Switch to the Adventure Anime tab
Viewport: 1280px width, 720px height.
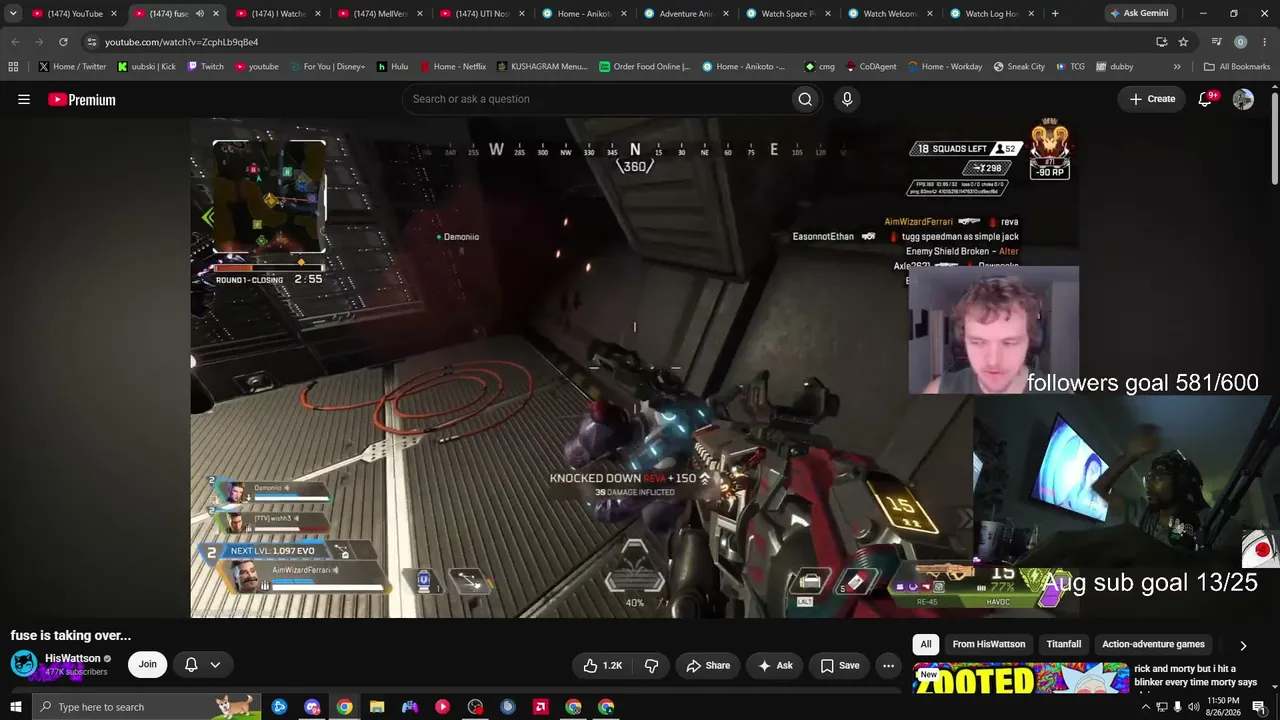pyautogui.click(x=686, y=14)
